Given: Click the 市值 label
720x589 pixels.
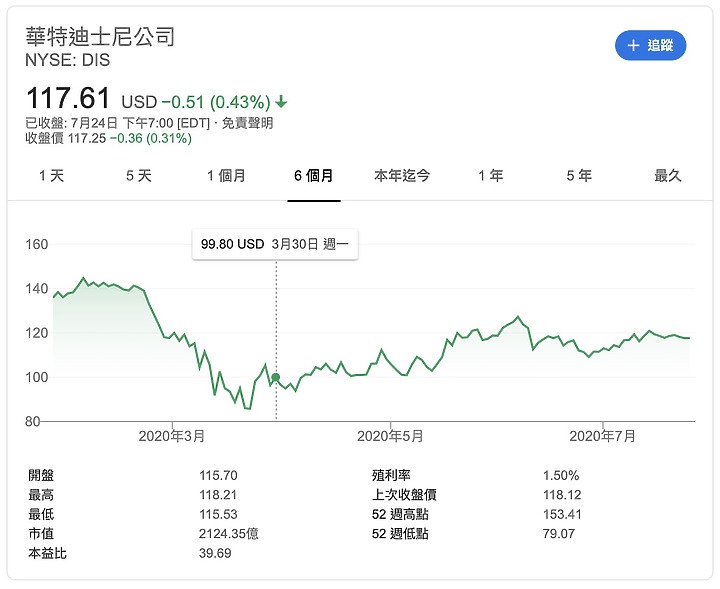Looking at the screenshot, I should pyautogui.click(x=41, y=533).
